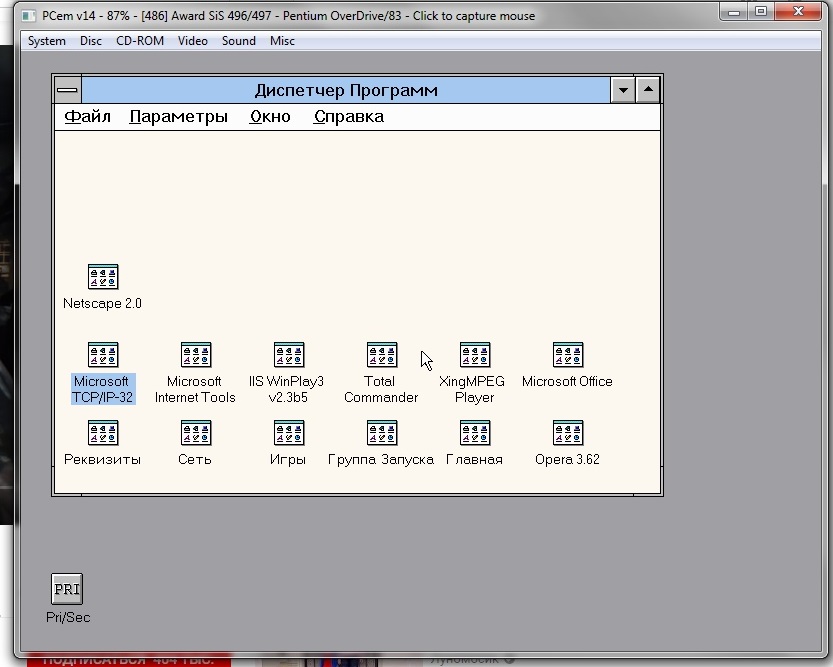Image resolution: width=833 pixels, height=667 pixels.
Task: Select the Реквизиты group icon
Action: point(103,433)
